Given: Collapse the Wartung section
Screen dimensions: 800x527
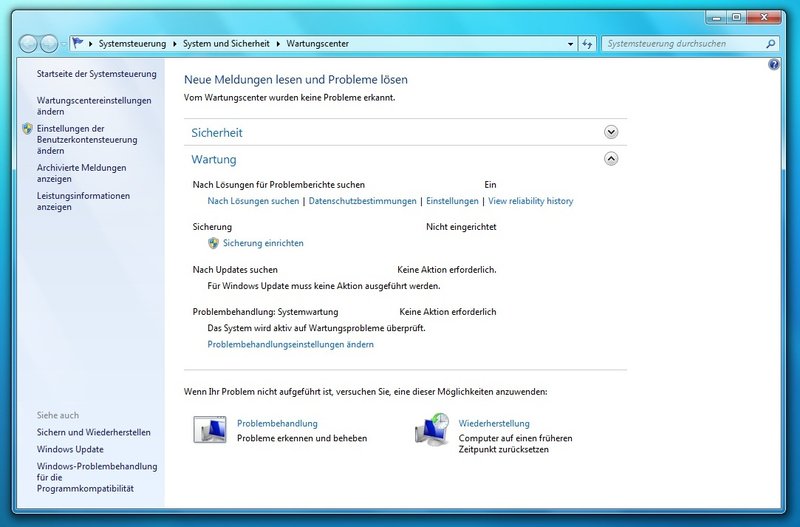Looking at the screenshot, I should (x=611, y=158).
